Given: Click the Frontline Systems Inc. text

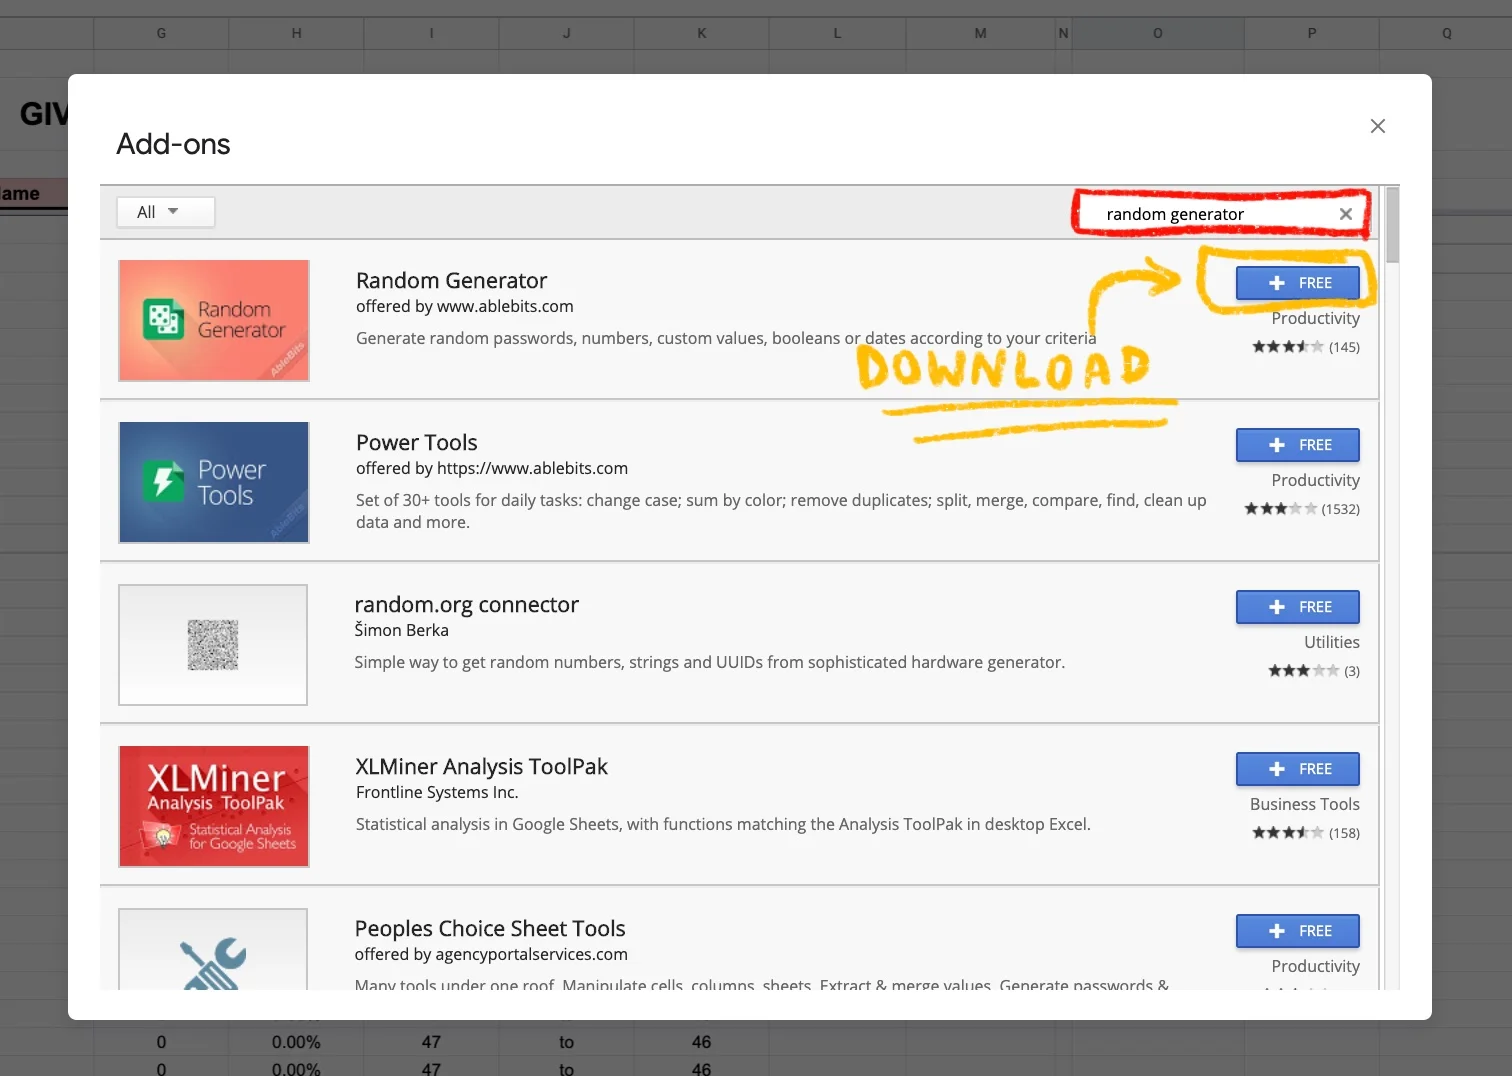Looking at the screenshot, I should pyautogui.click(x=437, y=792).
